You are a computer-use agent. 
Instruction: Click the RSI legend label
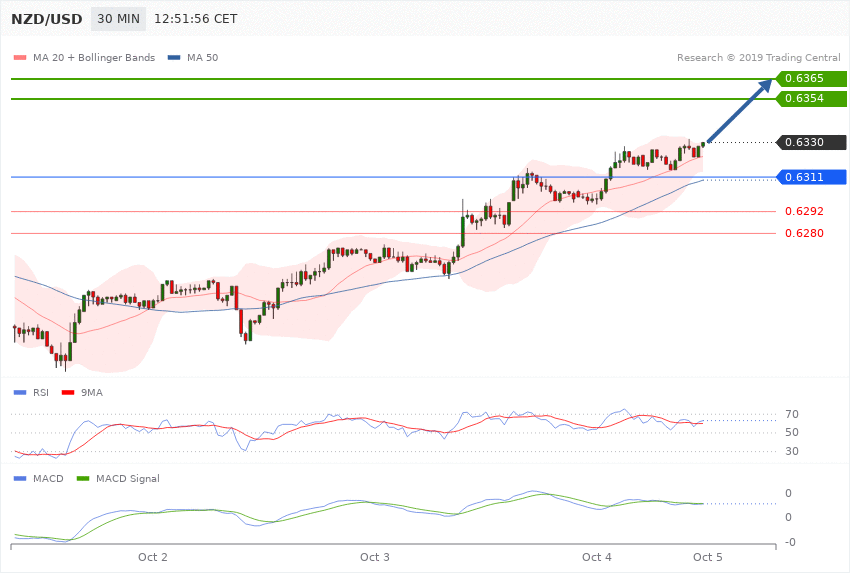pos(41,393)
